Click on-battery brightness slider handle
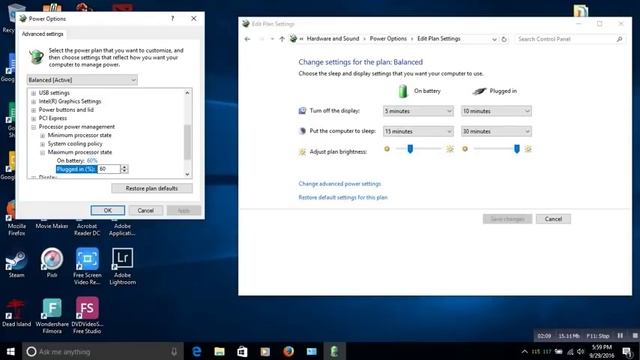The width and height of the screenshot is (640, 360). [410, 149]
